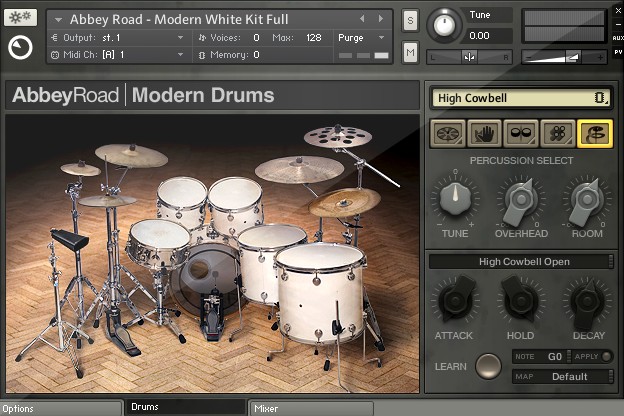The width and height of the screenshot is (624, 416).
Task: Click the NOTE G0 value stepper
Action: coord(569,356)
